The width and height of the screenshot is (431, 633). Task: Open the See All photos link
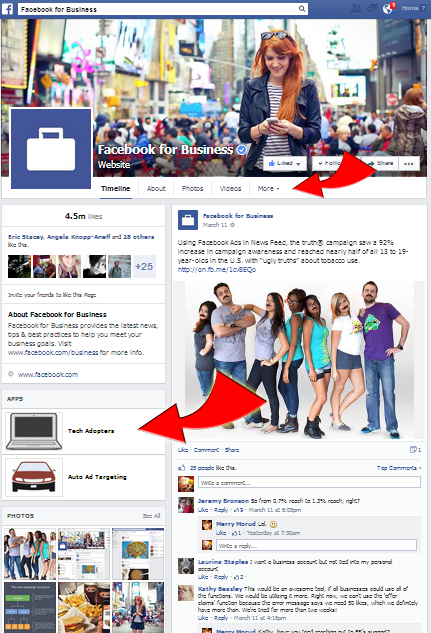point(151,516)
